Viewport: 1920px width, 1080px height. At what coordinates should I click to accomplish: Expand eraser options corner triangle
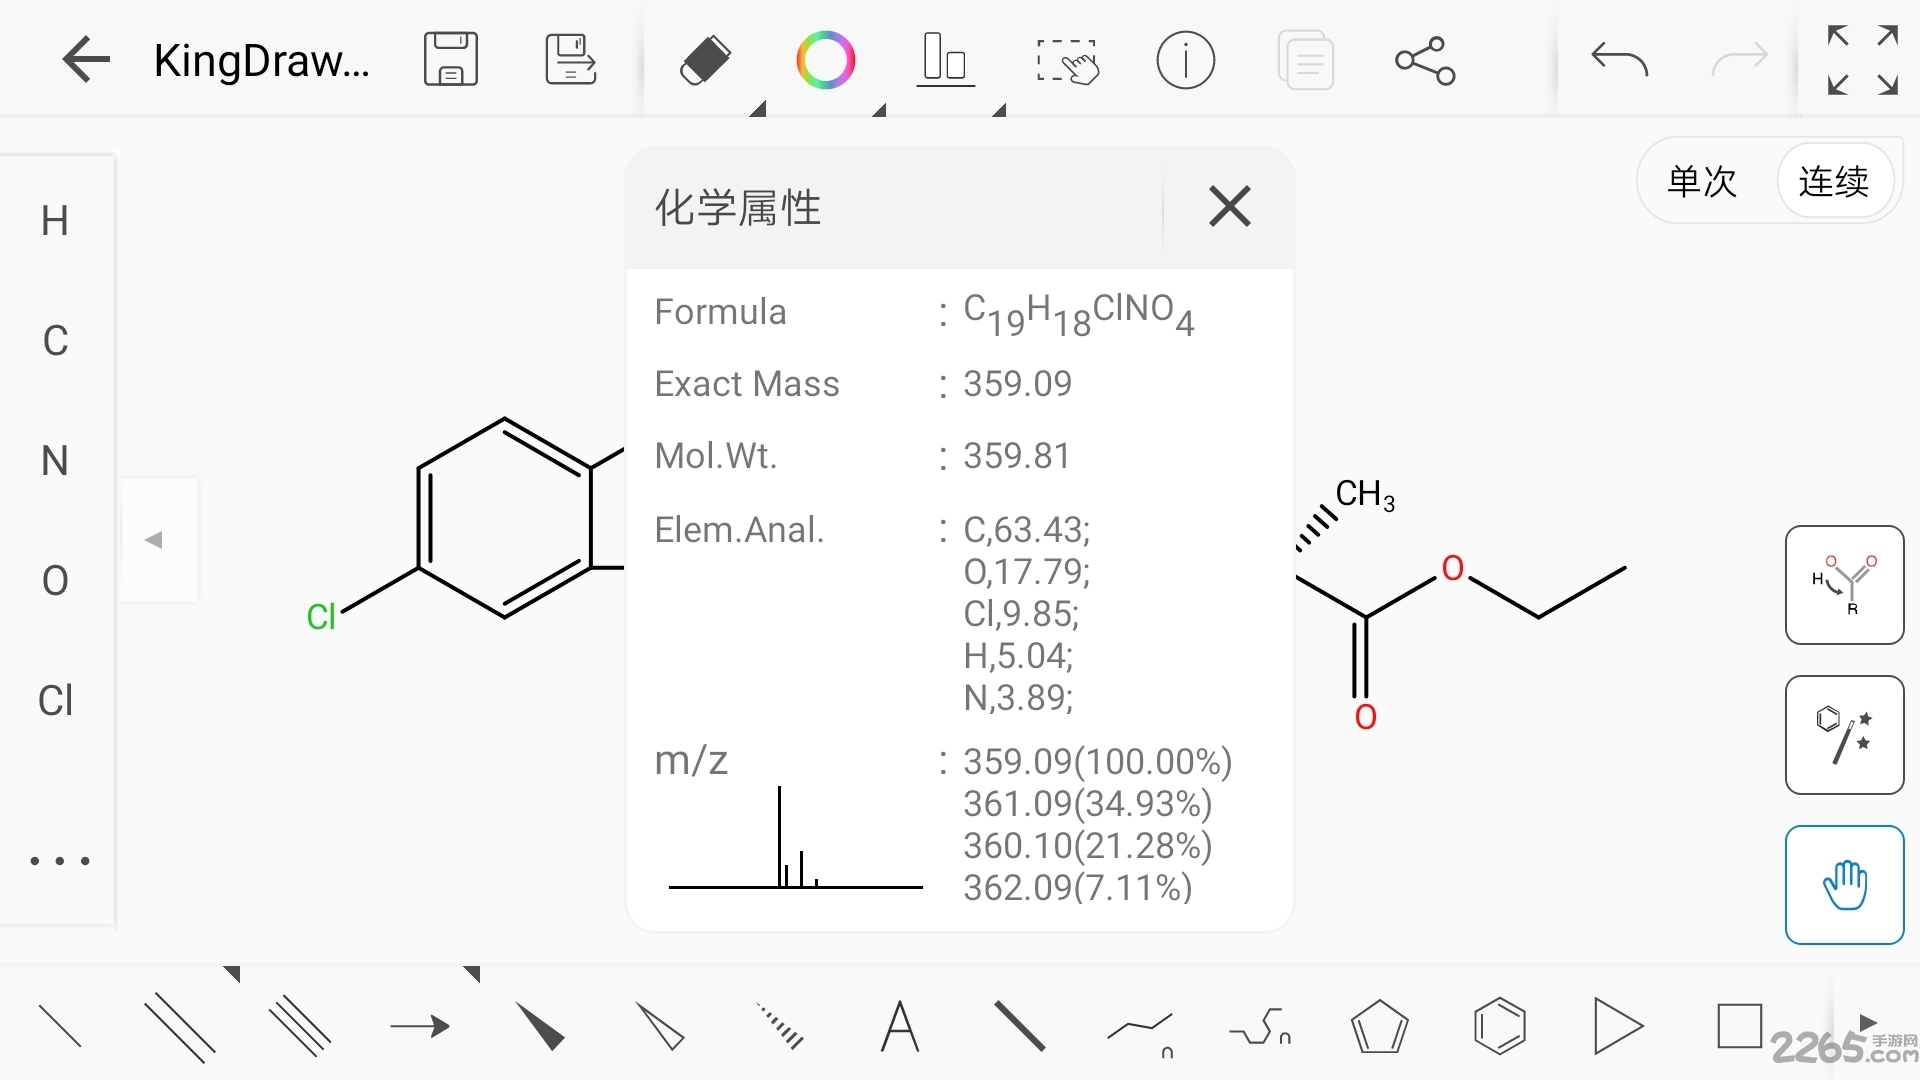[x=758, y=109]
